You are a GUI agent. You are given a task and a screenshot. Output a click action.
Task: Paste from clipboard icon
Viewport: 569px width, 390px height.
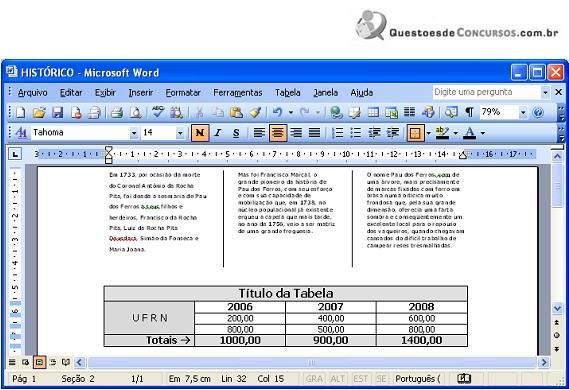(236, 112)
